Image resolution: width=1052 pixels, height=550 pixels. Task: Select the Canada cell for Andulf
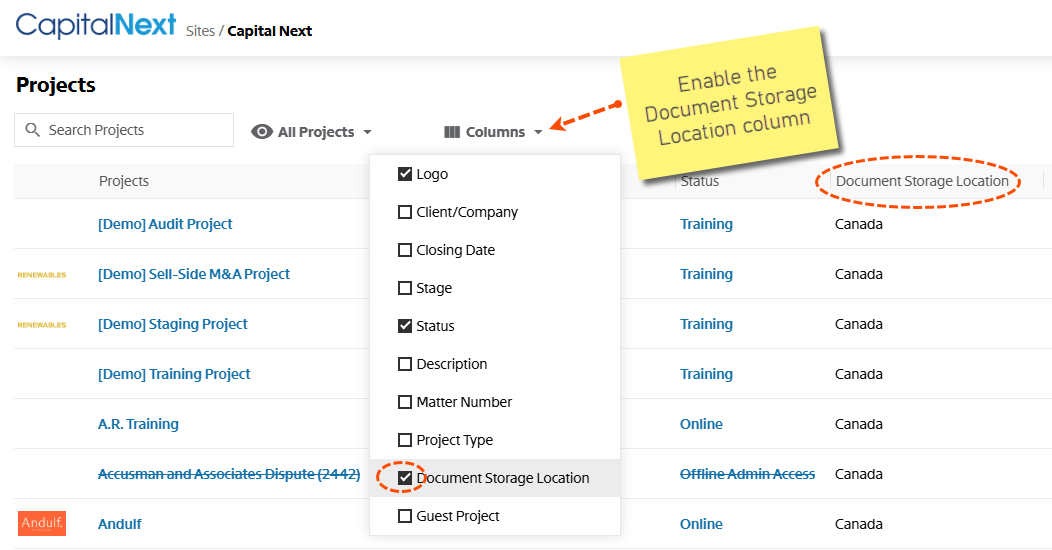point(859,524)
